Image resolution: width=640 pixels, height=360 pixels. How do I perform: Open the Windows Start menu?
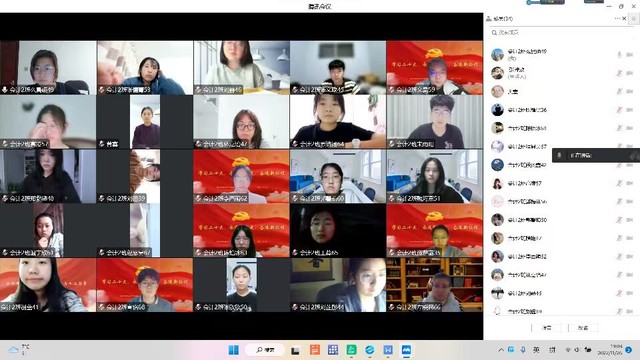point(234,350)
